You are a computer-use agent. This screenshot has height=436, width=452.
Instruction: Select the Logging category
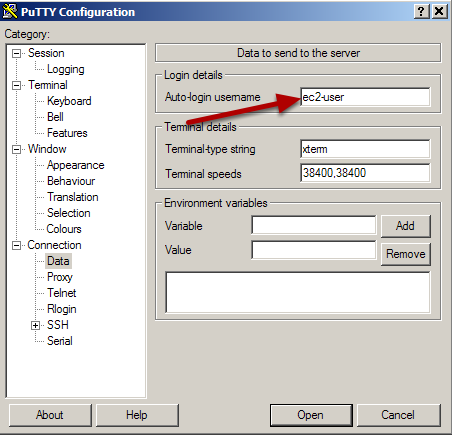(66, 69)
